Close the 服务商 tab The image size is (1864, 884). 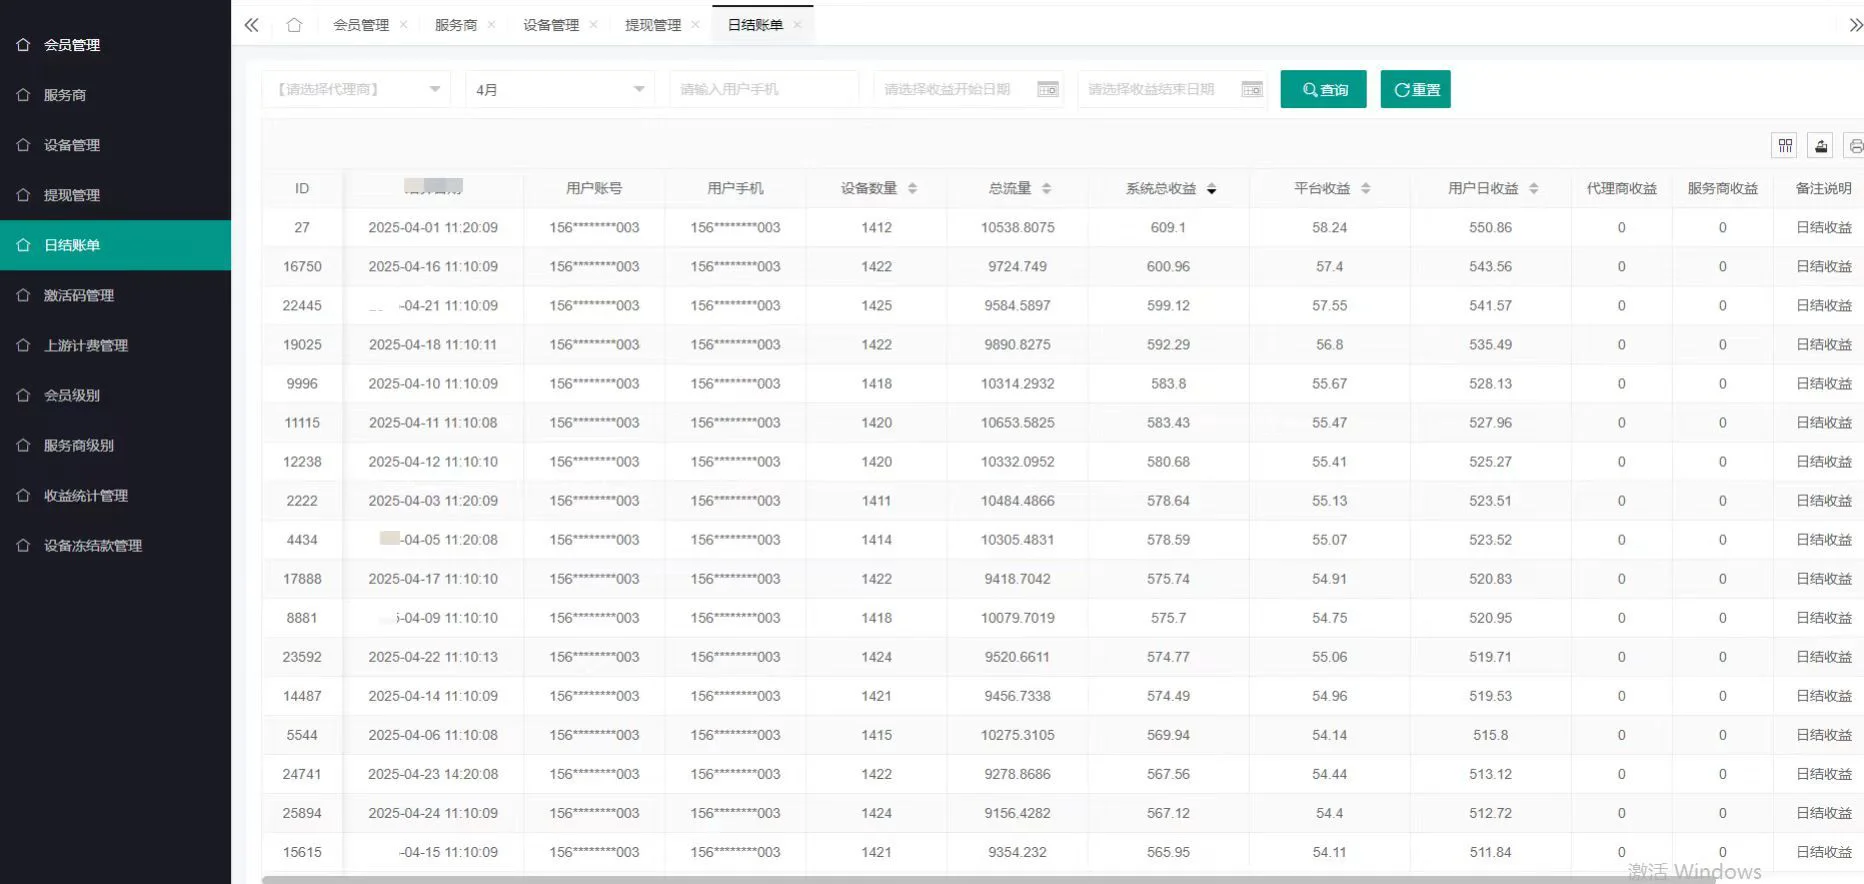click(491, 25)
